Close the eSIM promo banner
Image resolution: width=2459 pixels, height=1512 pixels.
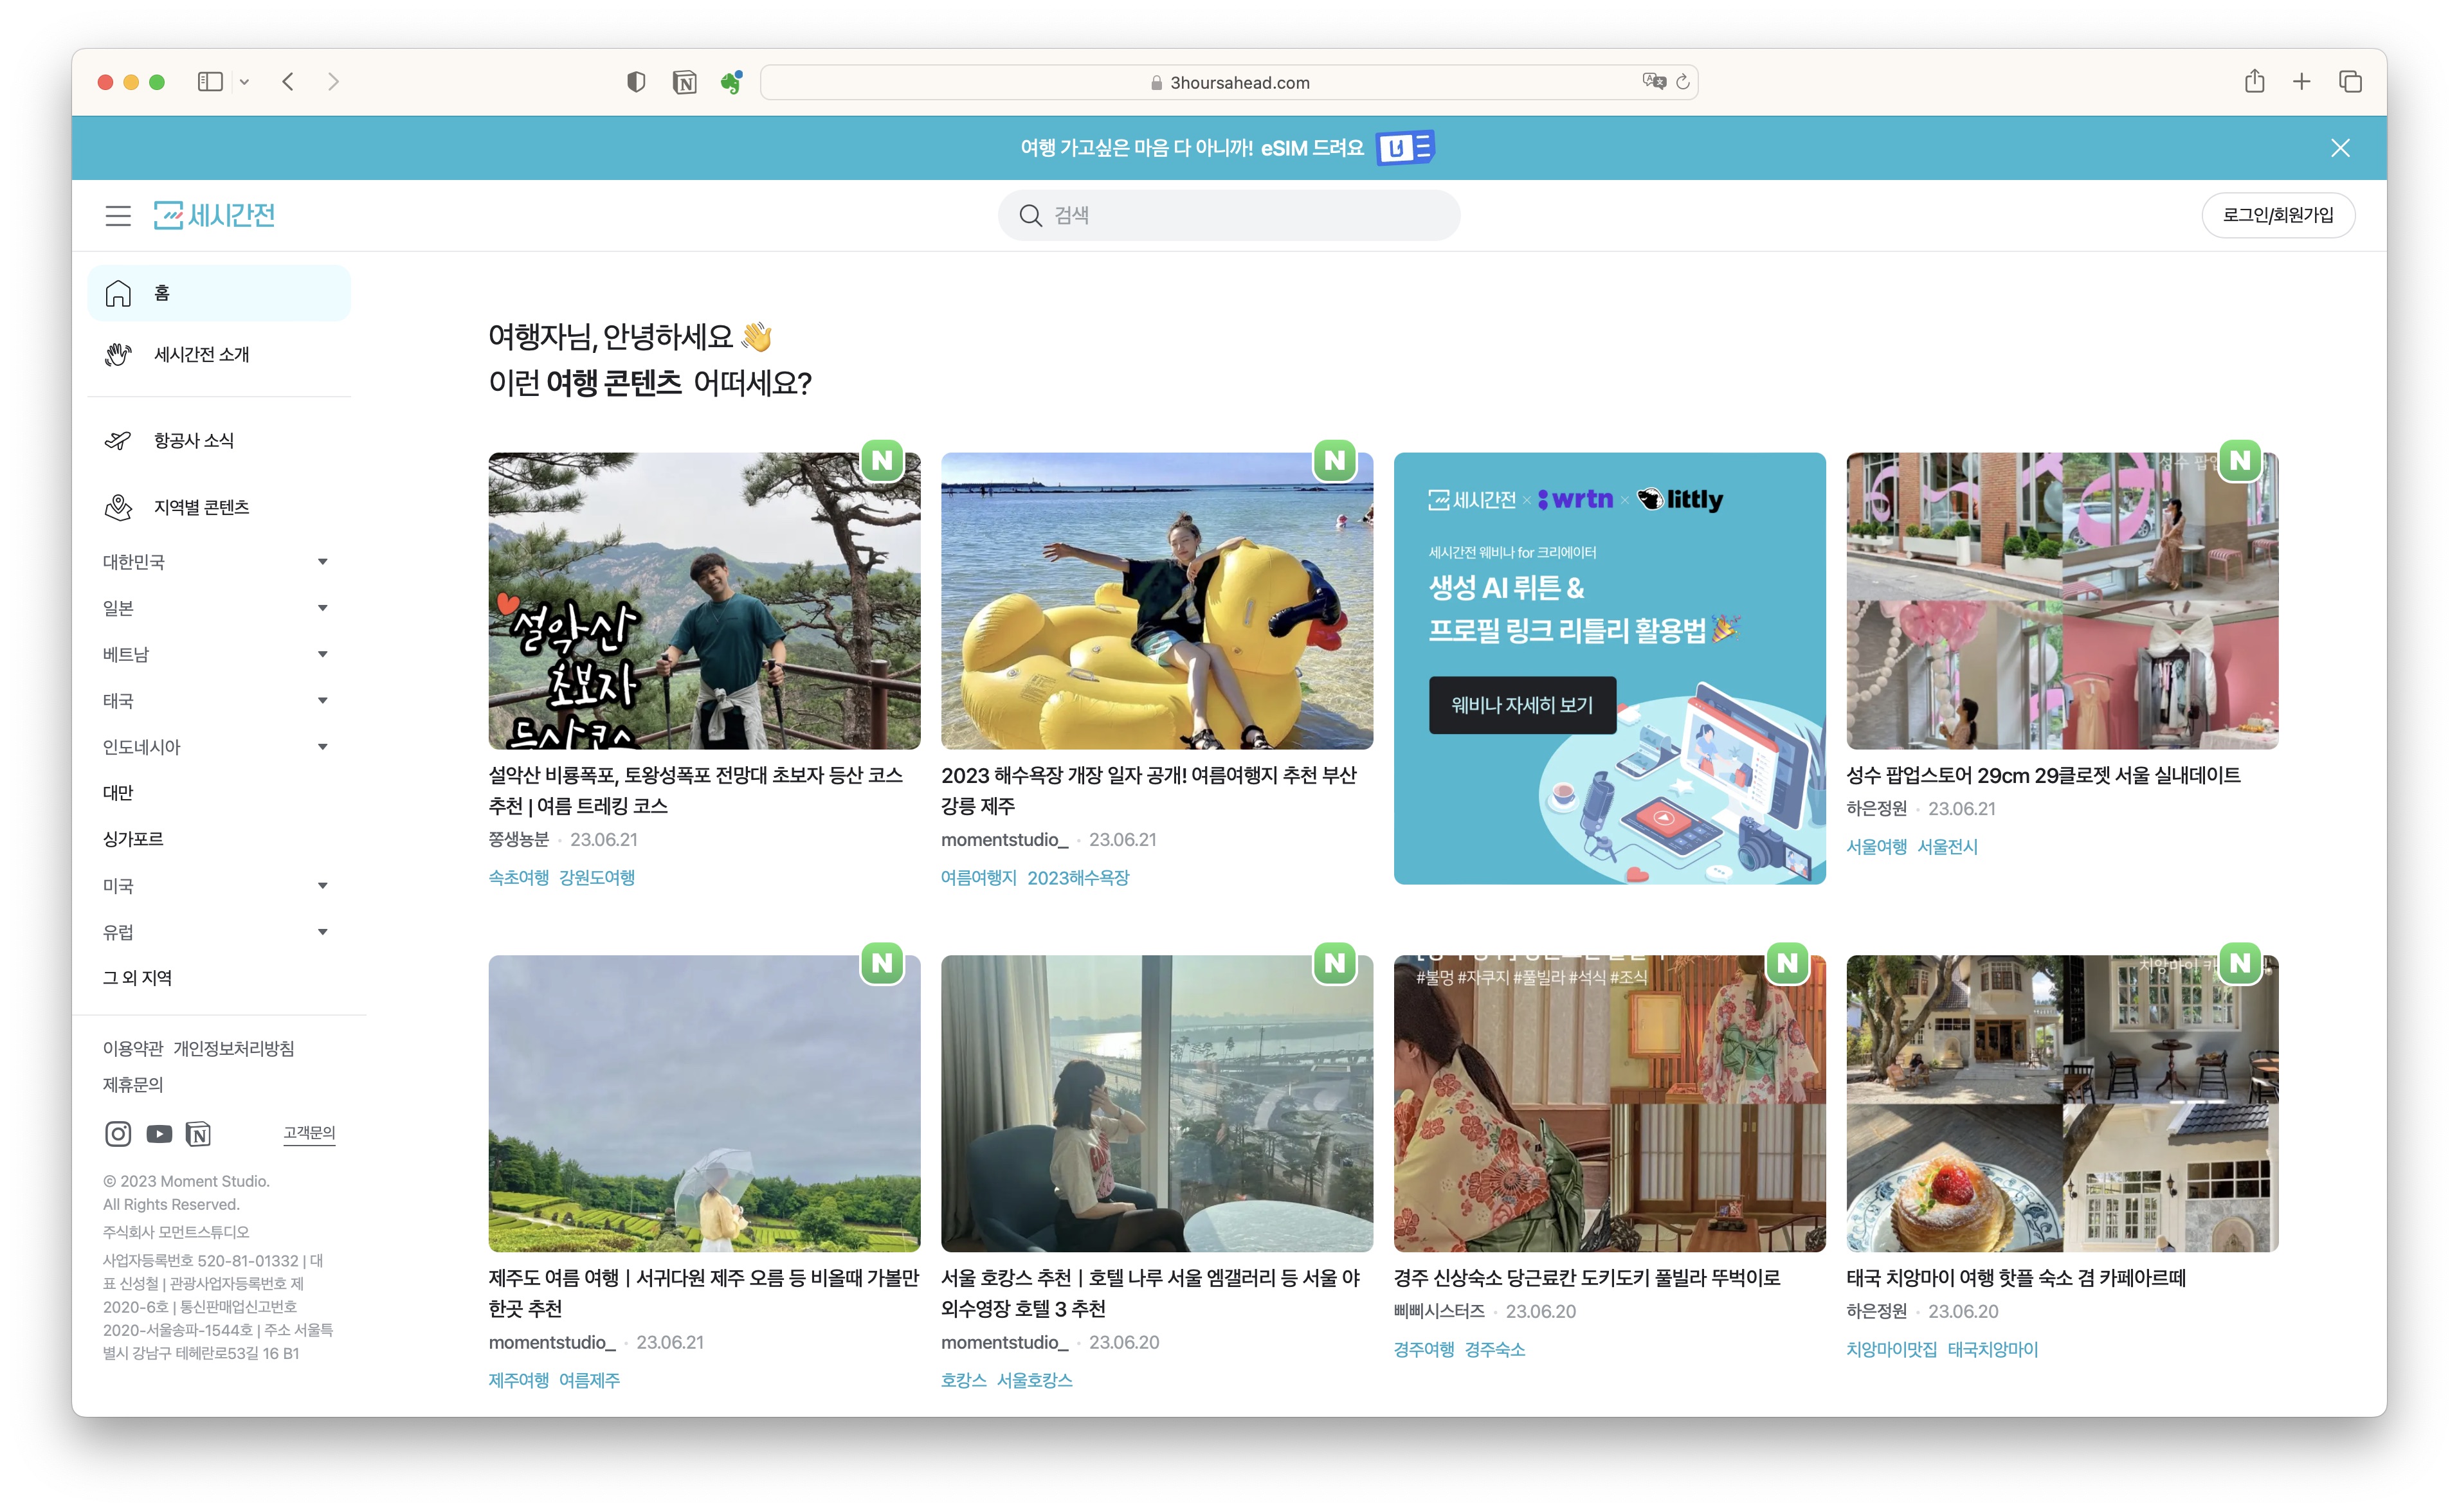click(2339, 148)
